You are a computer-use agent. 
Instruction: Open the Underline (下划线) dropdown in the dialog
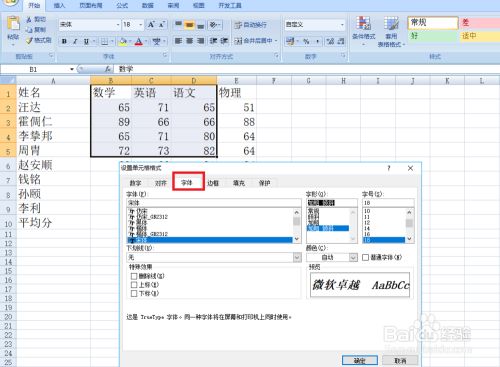(x=297, y=257)
